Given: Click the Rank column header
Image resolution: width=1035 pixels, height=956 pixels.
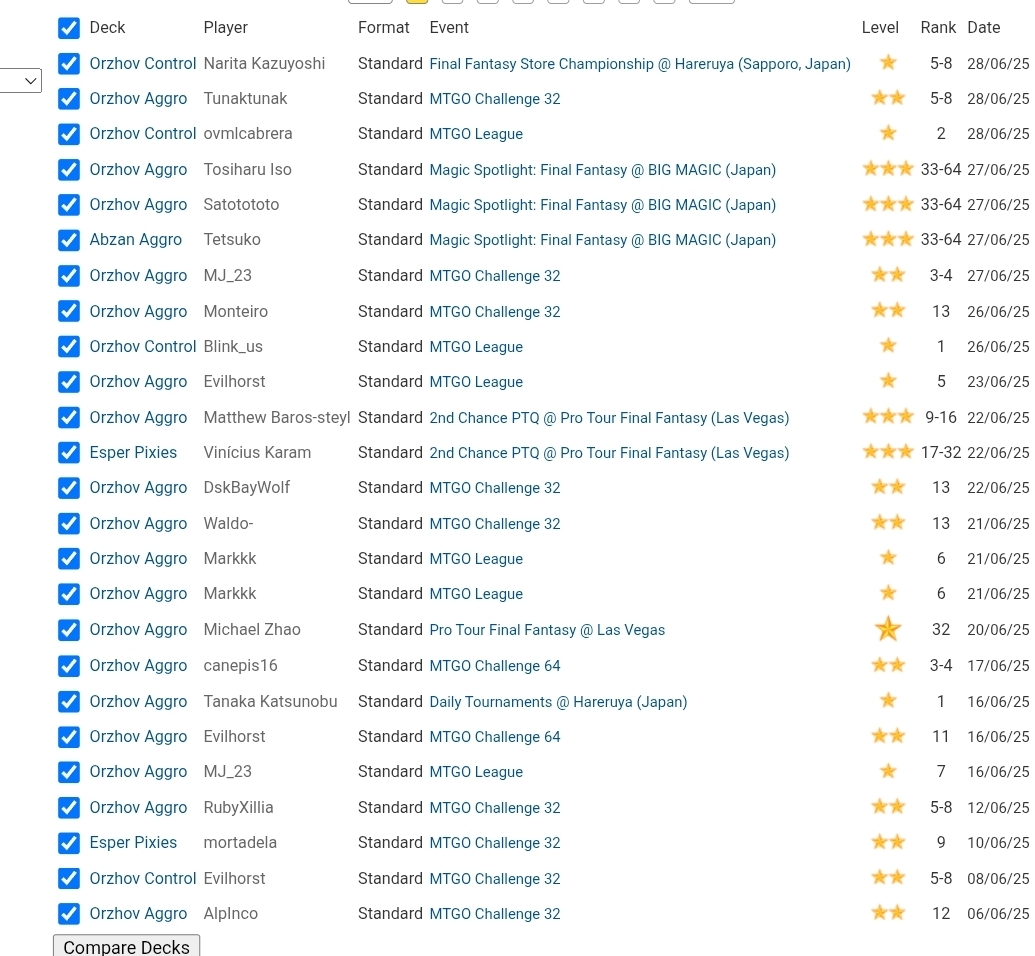Looking at the screenshot, I should [x=938, y=28].
